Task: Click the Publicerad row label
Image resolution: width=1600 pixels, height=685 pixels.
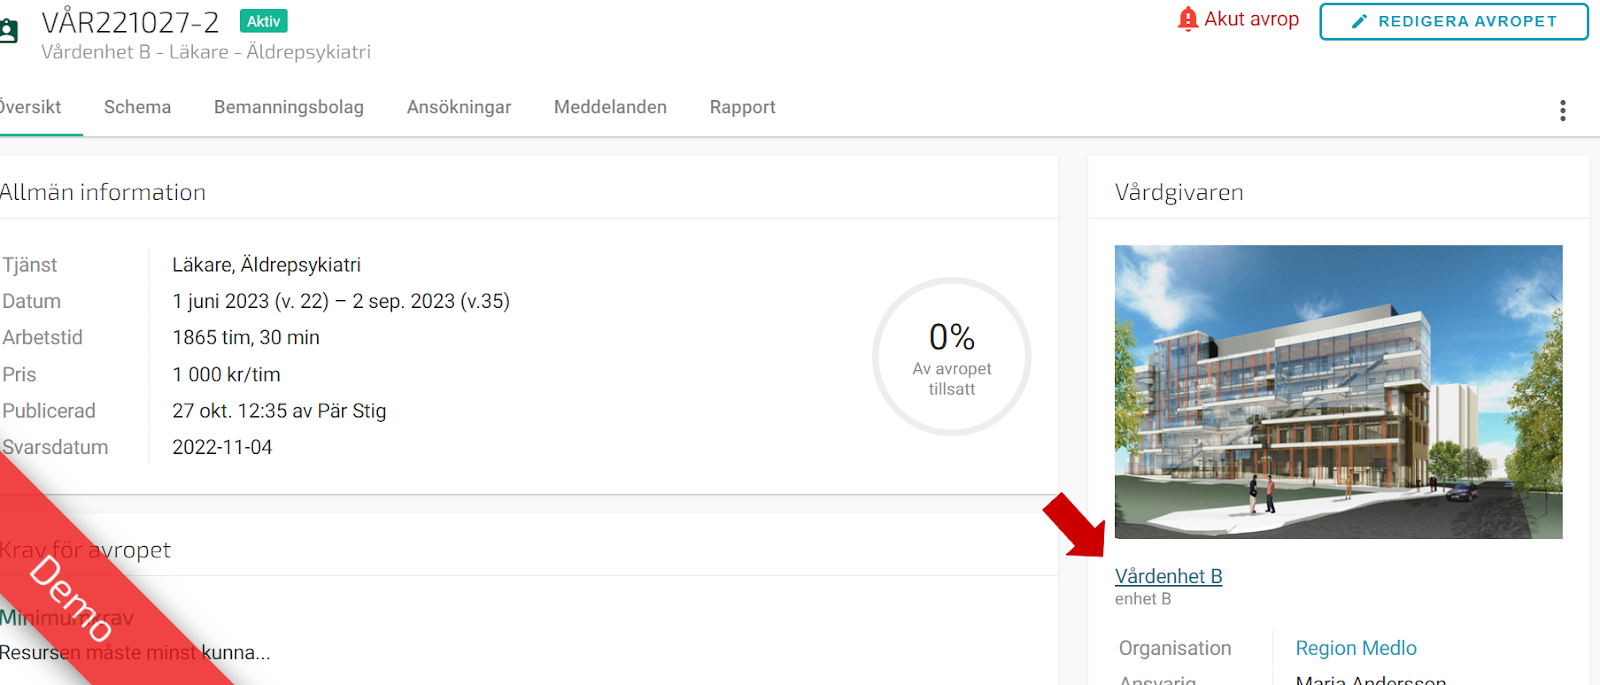Action: 49,411
